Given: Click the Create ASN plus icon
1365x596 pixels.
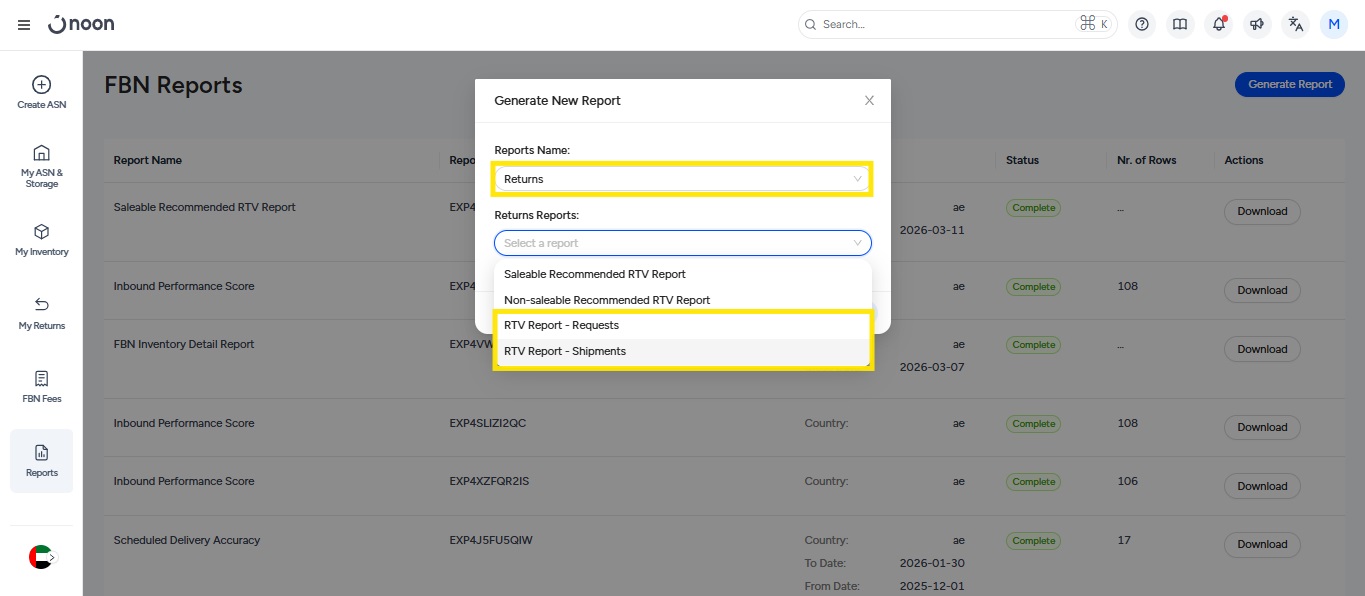Looking at the screenshot, I should pyautogui.click(x=42, y=85).
